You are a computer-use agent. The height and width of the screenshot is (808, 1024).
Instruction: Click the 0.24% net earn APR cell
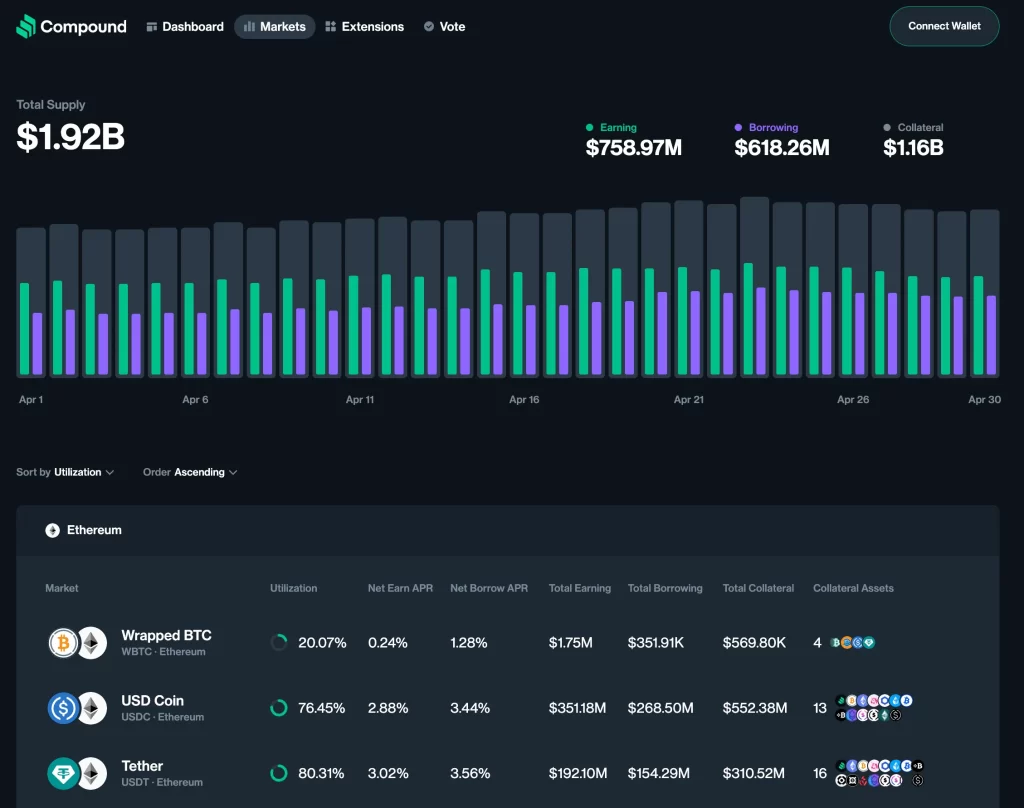click(387, 643)
